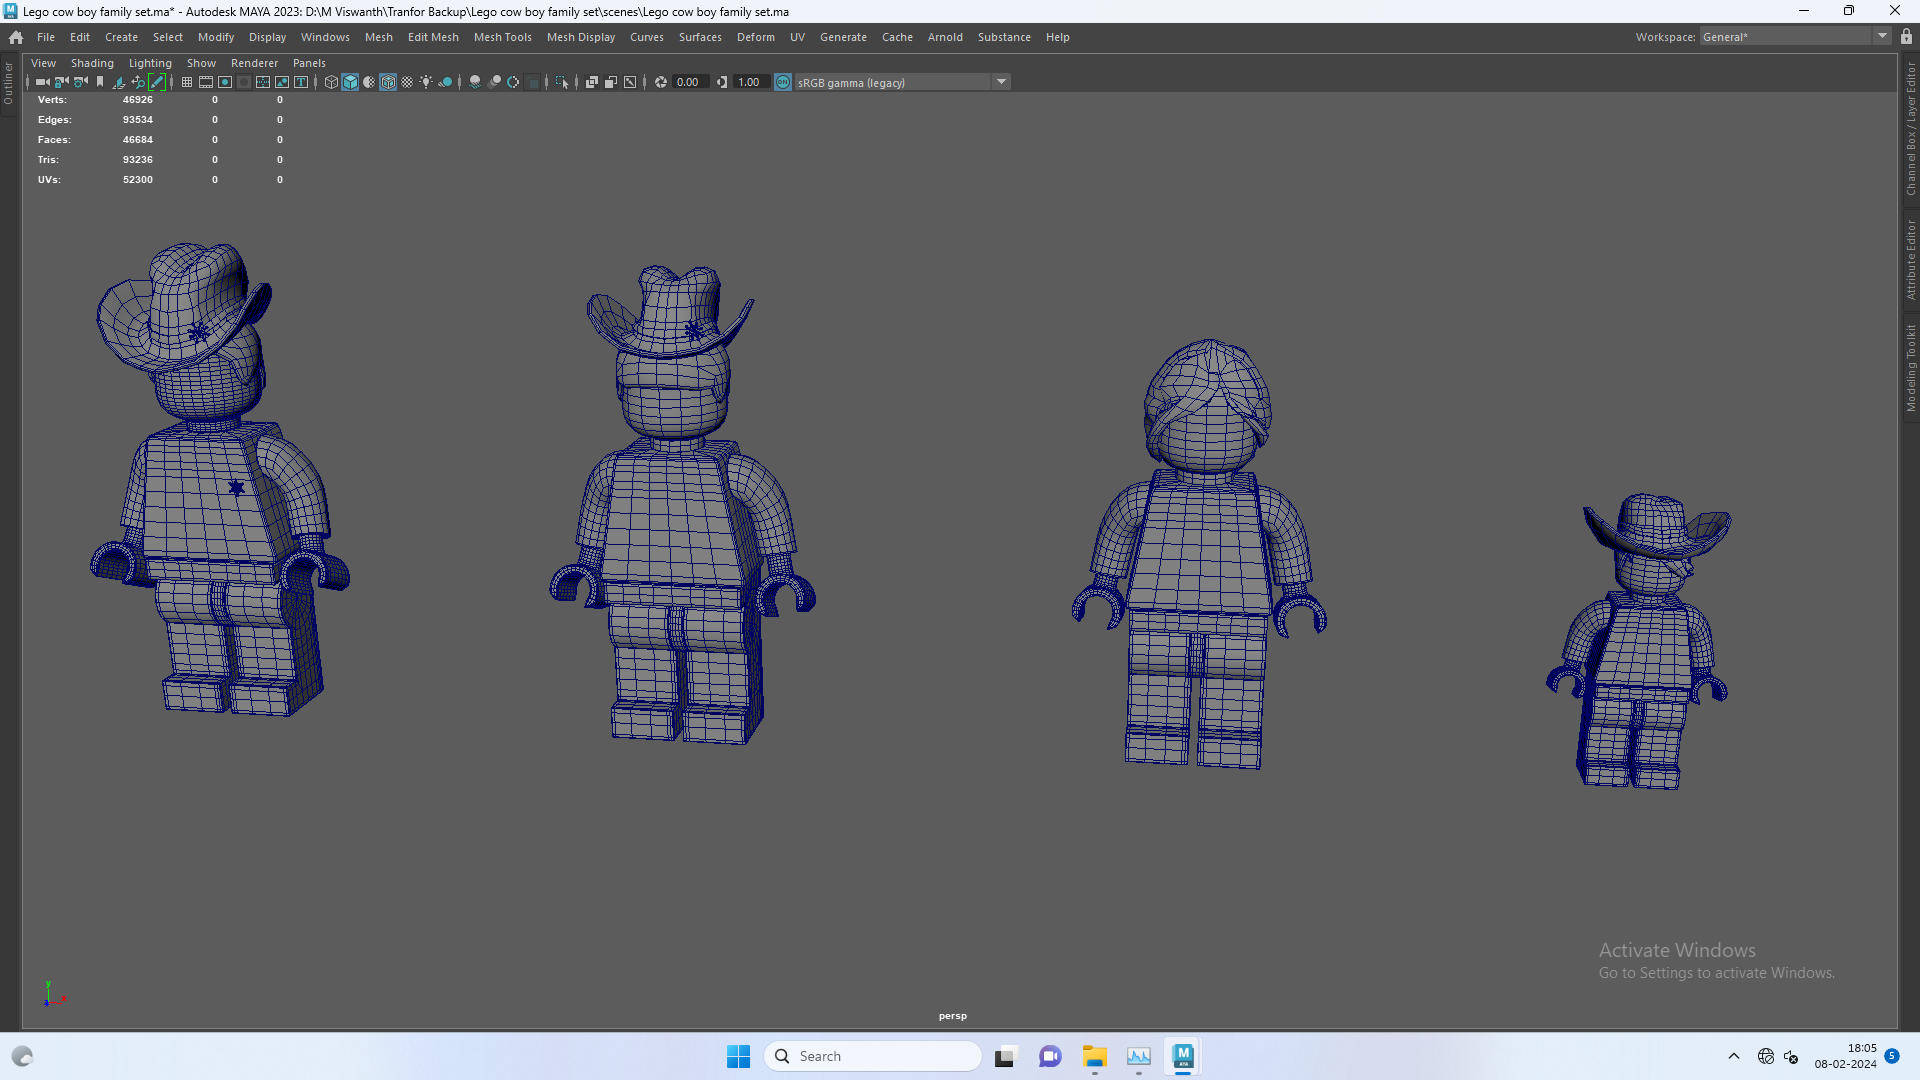The height and width of the screenshot is (1080, 1920).
Task: Toggle the View Transform ON button
Action: [783, 82]
